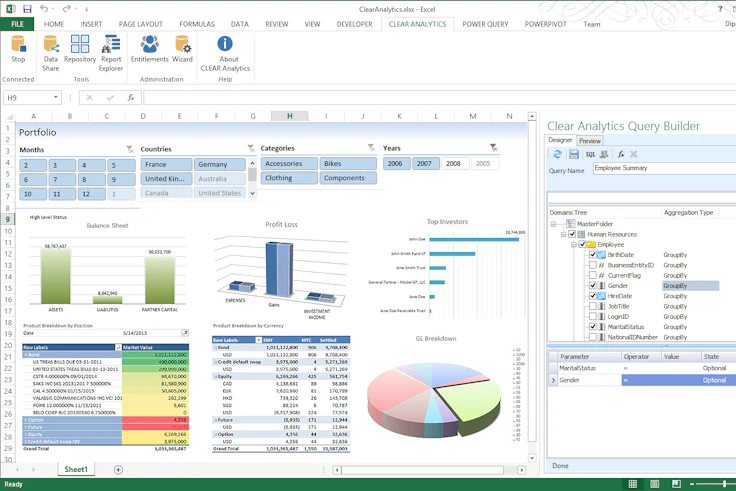Open Entitlements administration

pos(149,49)
